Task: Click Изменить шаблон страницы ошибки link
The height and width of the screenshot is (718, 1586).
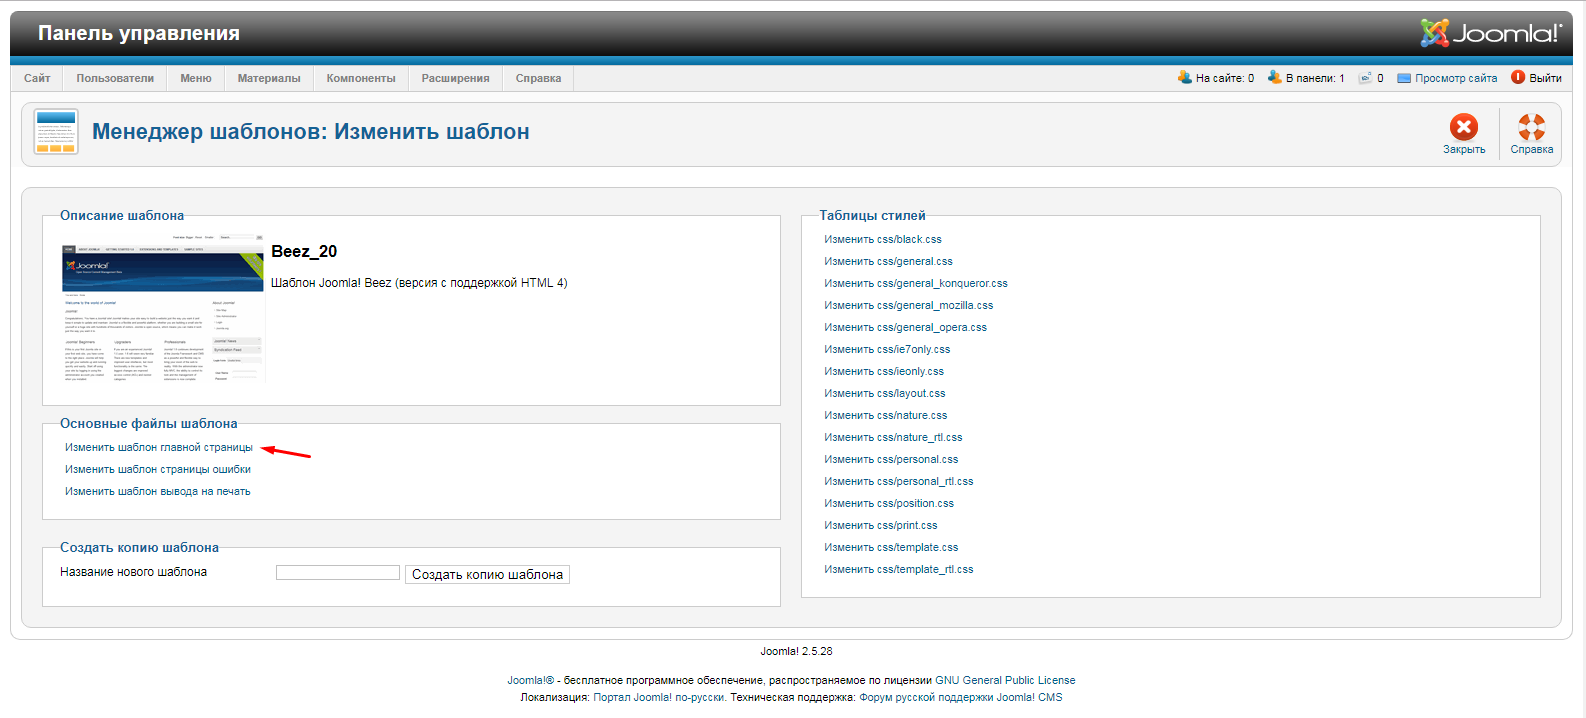Action: (x=158, y=470)
